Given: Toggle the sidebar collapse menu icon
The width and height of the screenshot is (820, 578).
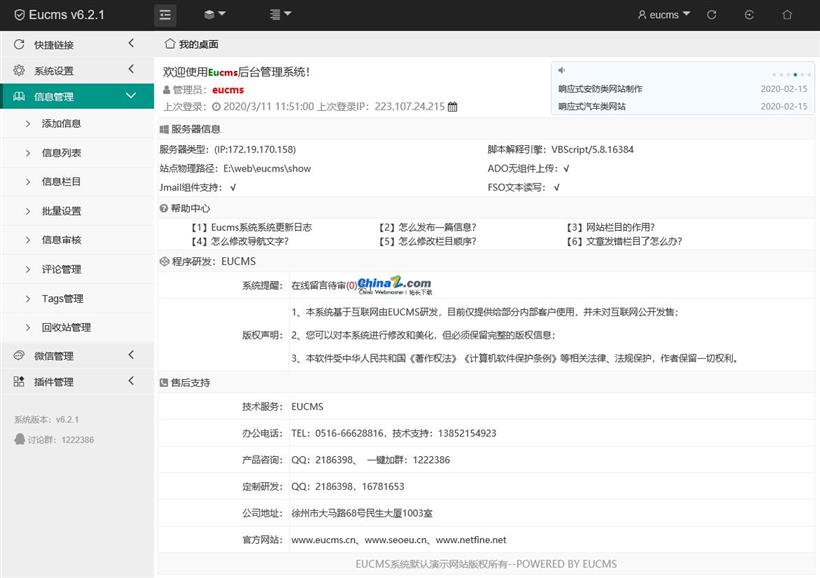Looking at the screenshot, I should click(x=165, y=15).
